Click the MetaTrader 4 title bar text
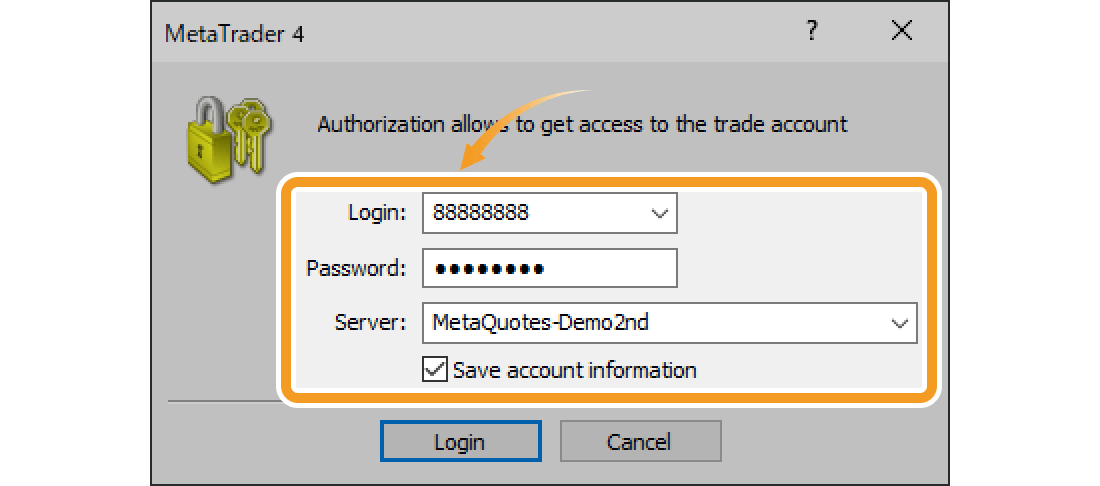1100x486 pixels. 234,34
